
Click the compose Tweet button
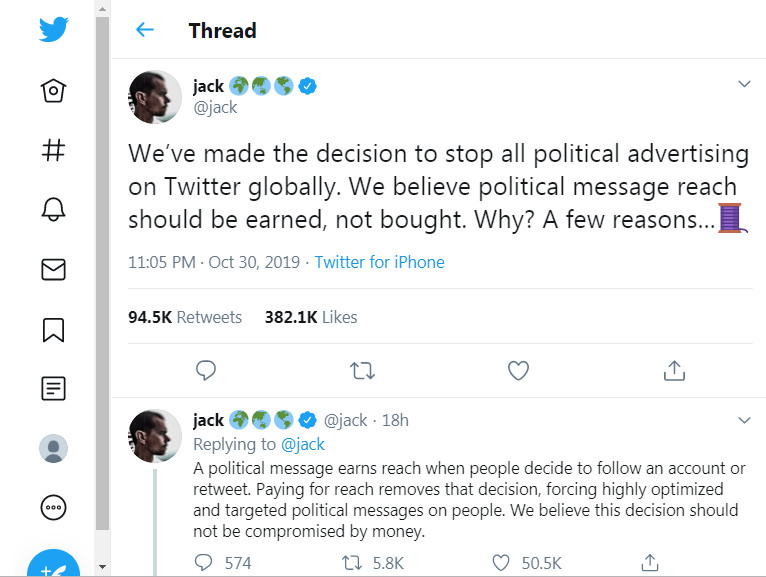pos(53,564)
